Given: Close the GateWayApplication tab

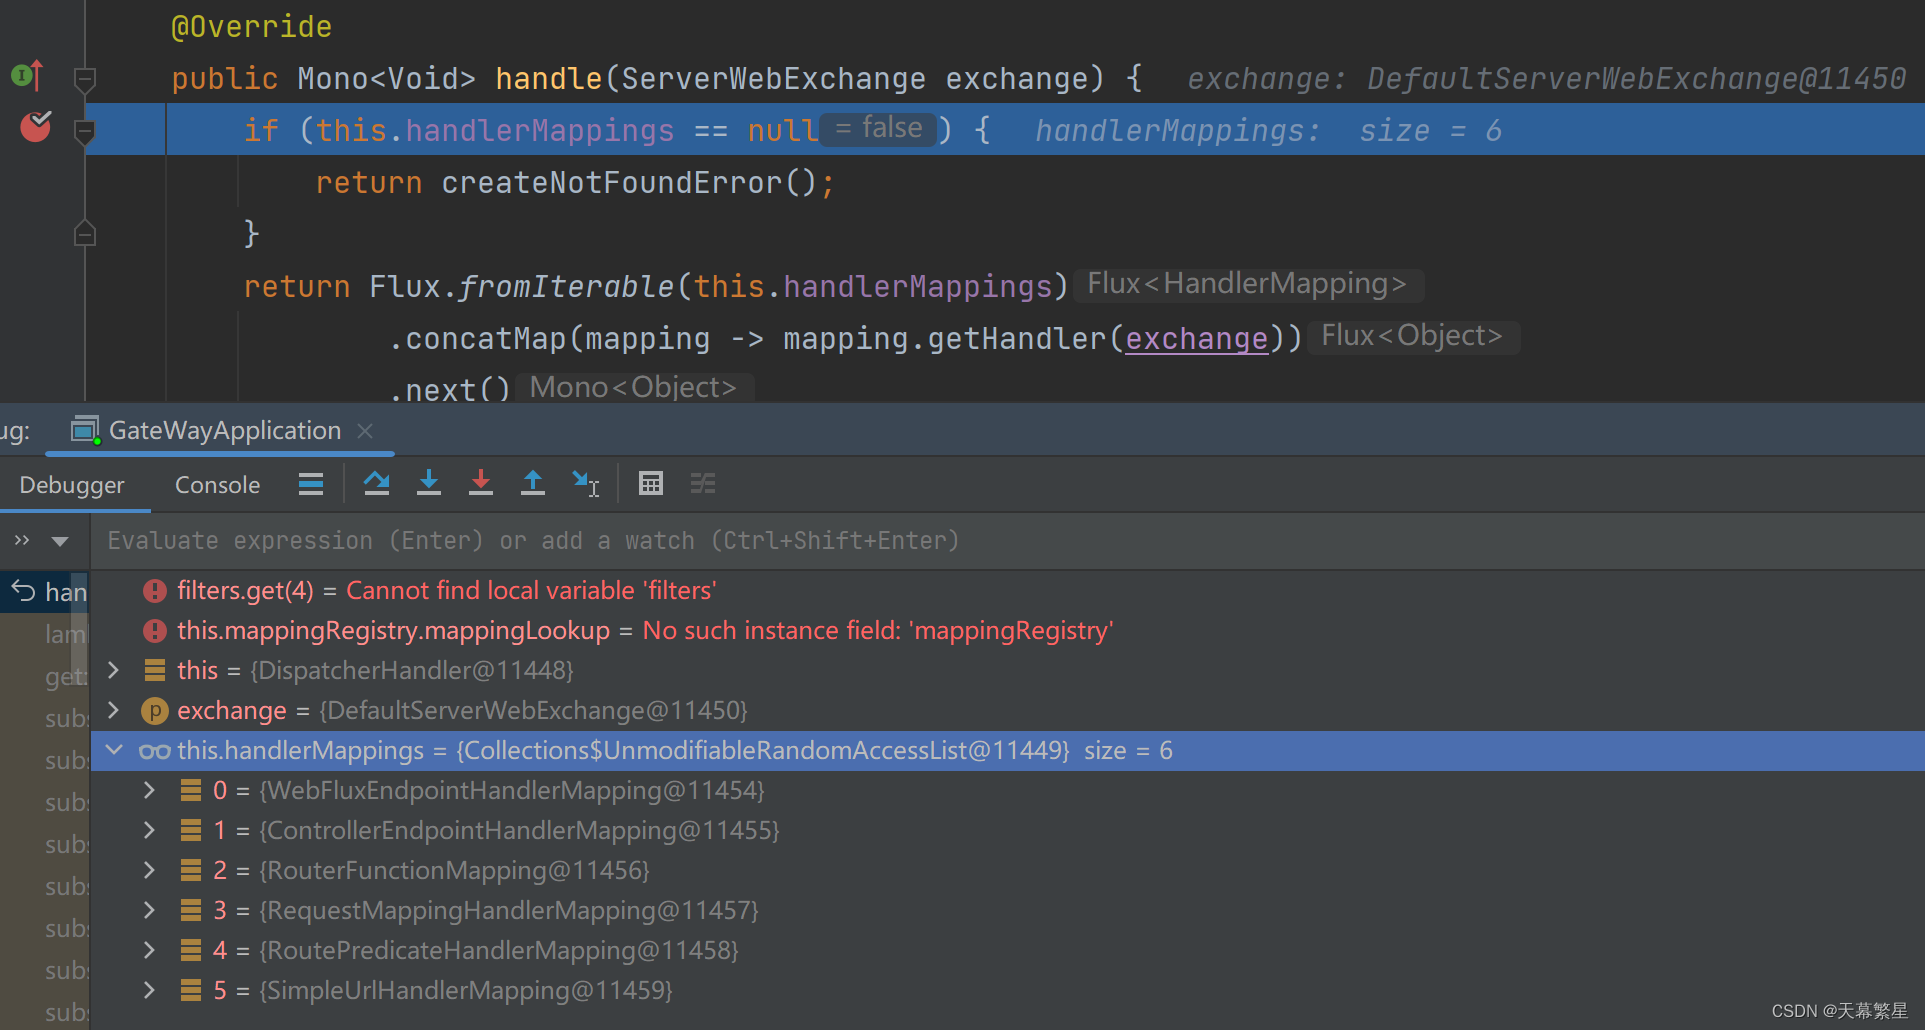Looking at the screenshot, I should 364,430.
